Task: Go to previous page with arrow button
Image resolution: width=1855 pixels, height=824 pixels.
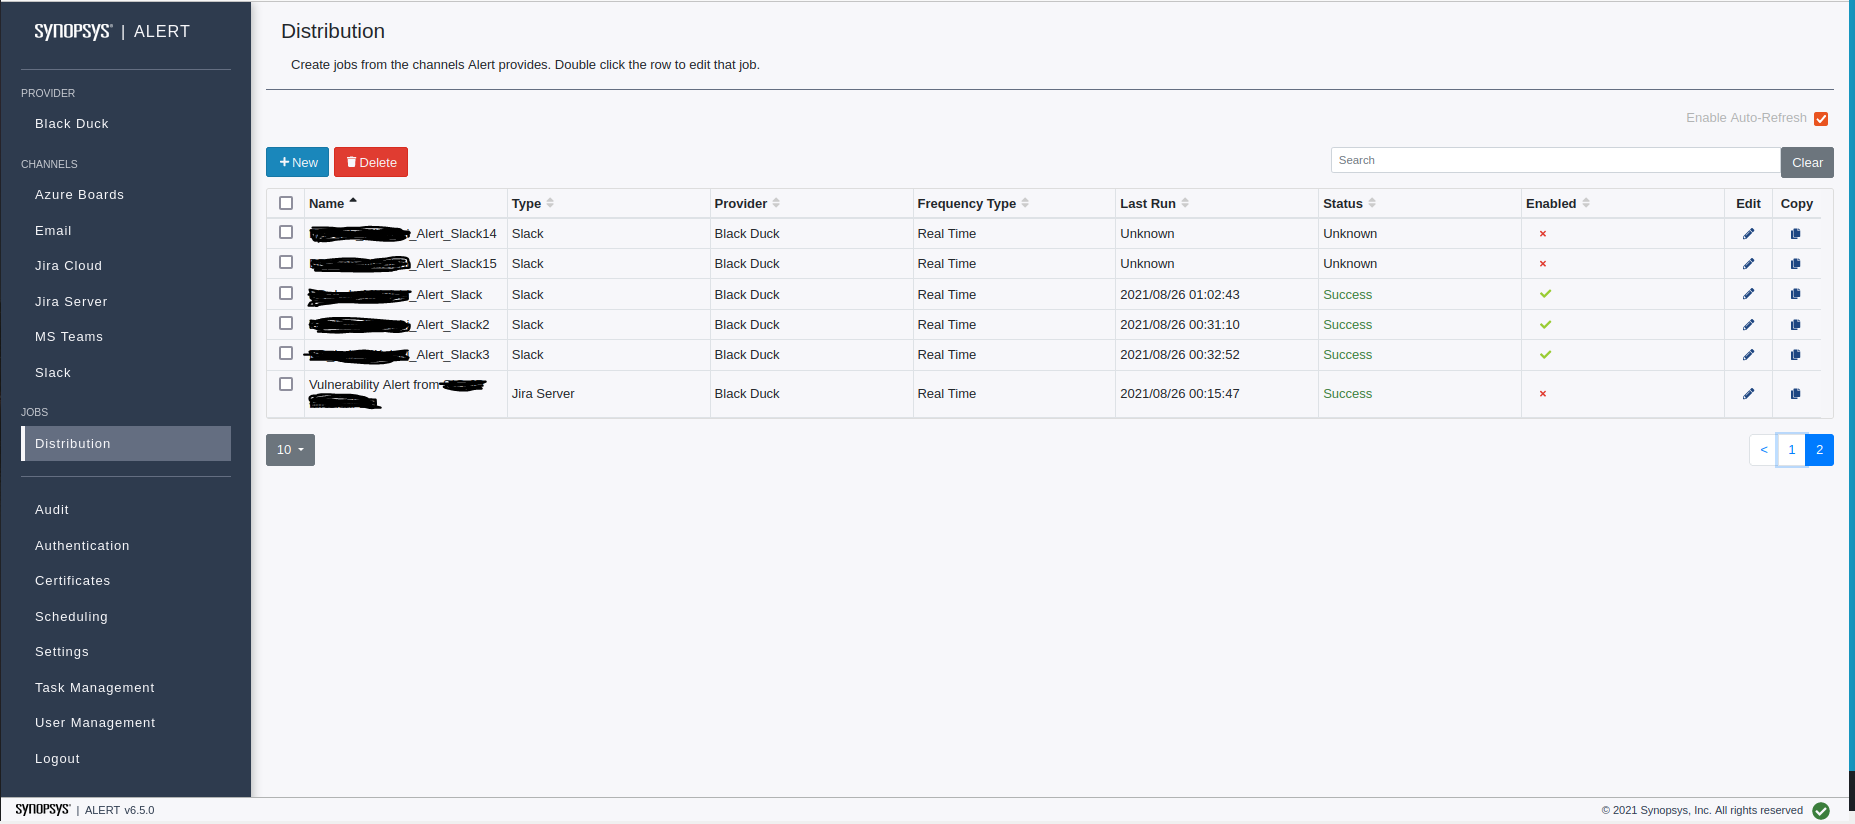Action: (1764, 450)
